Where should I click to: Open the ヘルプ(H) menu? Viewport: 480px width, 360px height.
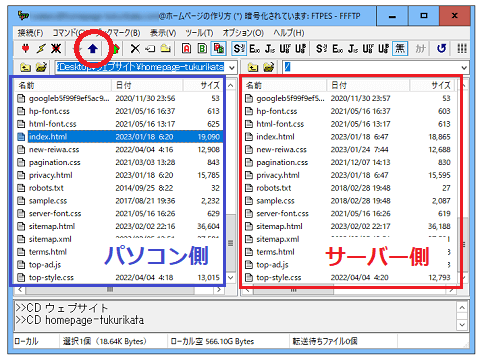pyautogui.click(x=289, y=33)
